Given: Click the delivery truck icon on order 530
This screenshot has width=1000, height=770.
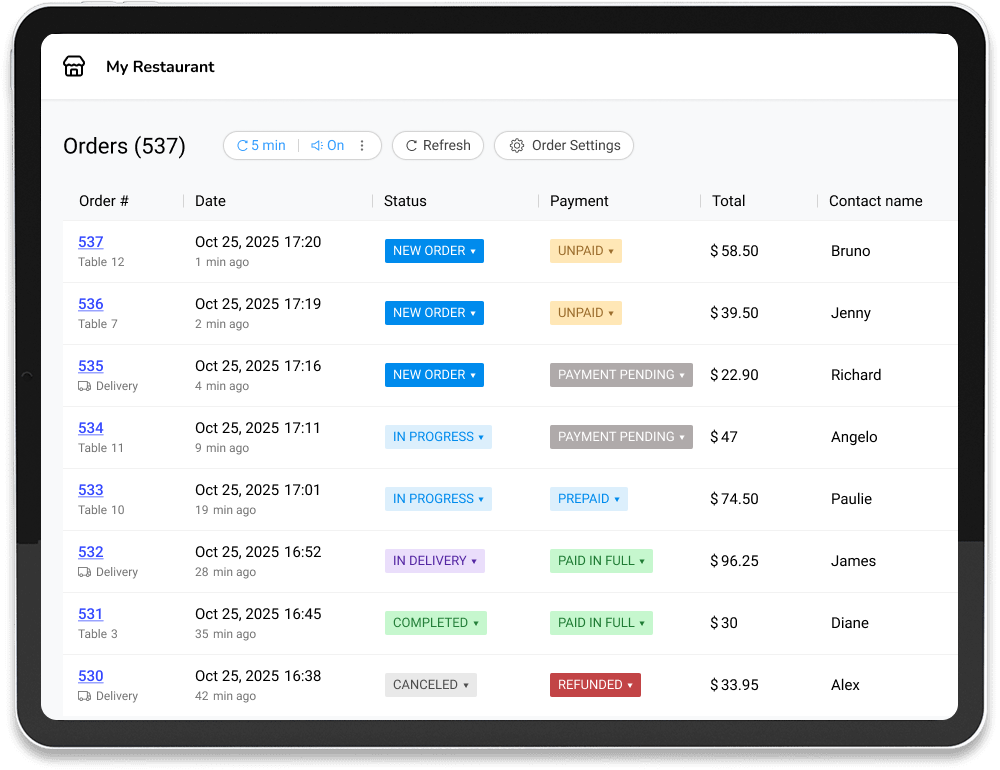Looking at the screenshot, I should [85, 696].
